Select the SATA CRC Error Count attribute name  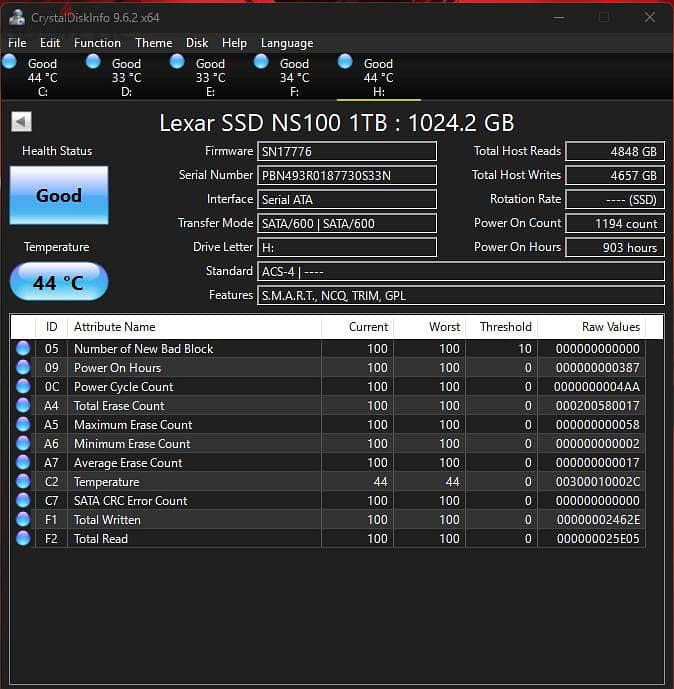coord(130,500)
